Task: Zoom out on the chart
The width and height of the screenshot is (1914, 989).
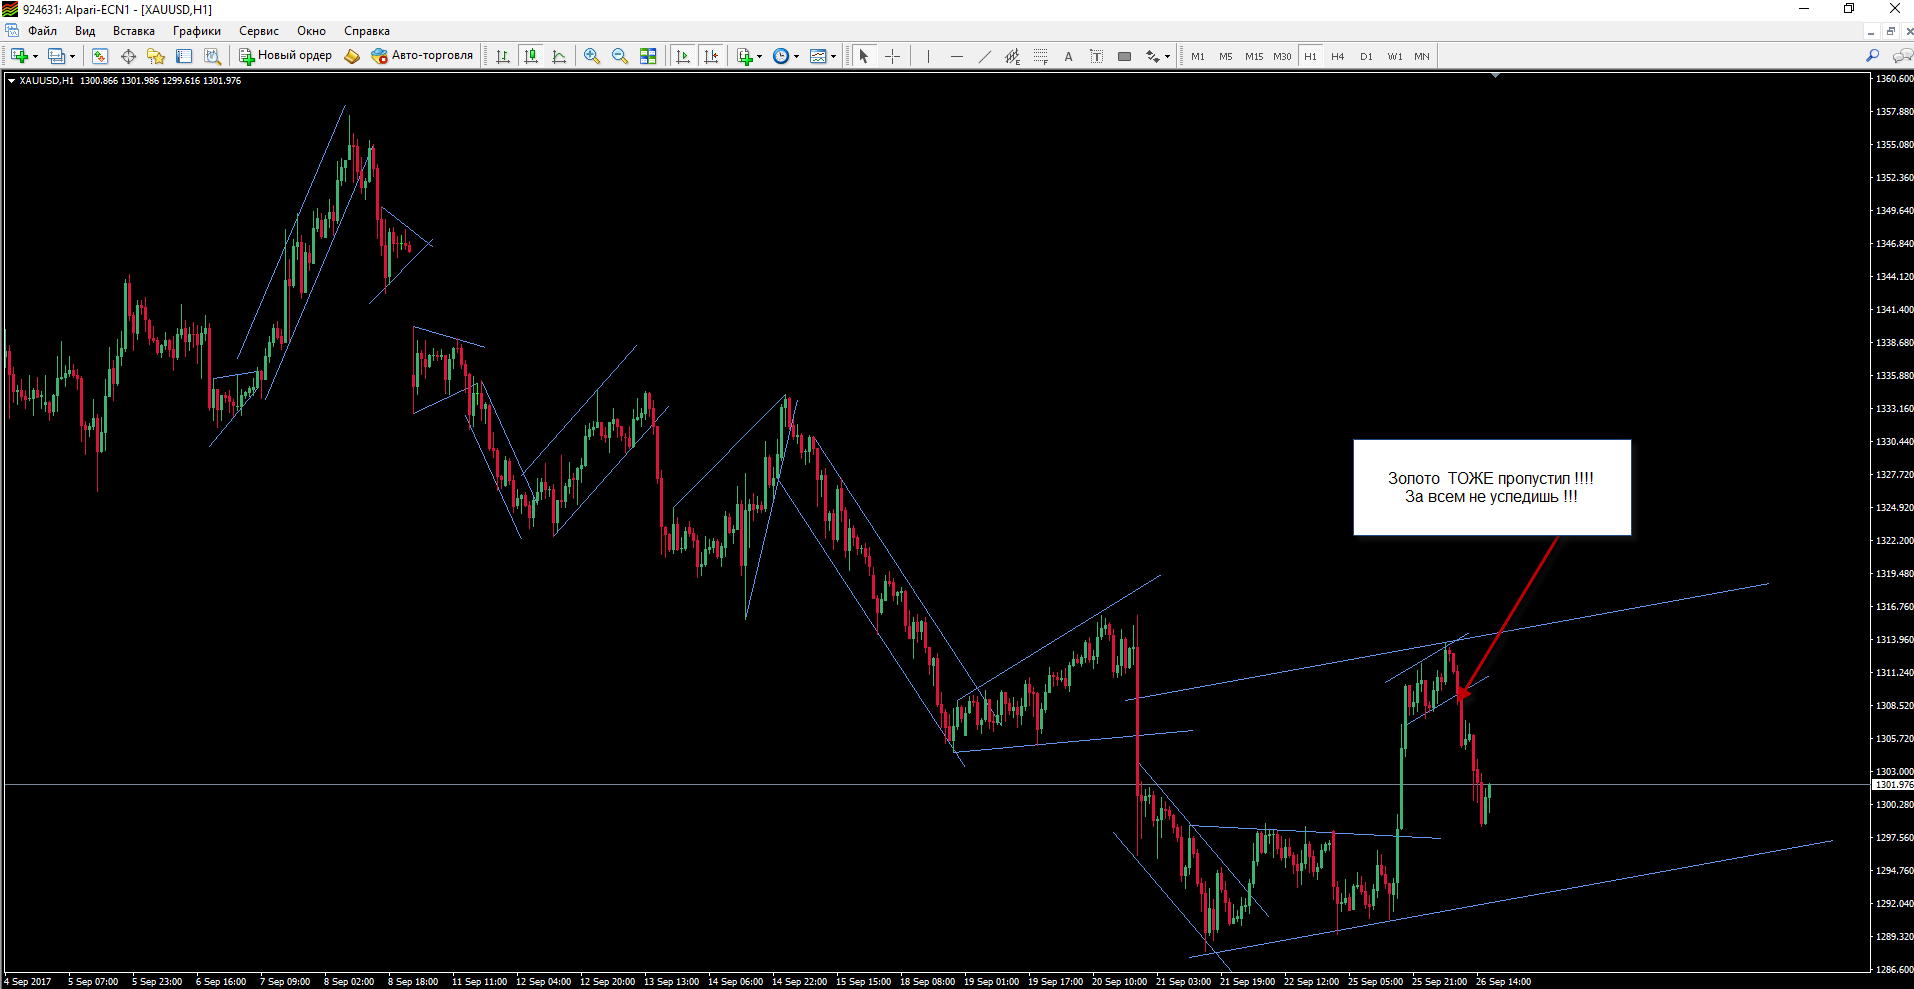Action: click(620, 56)
